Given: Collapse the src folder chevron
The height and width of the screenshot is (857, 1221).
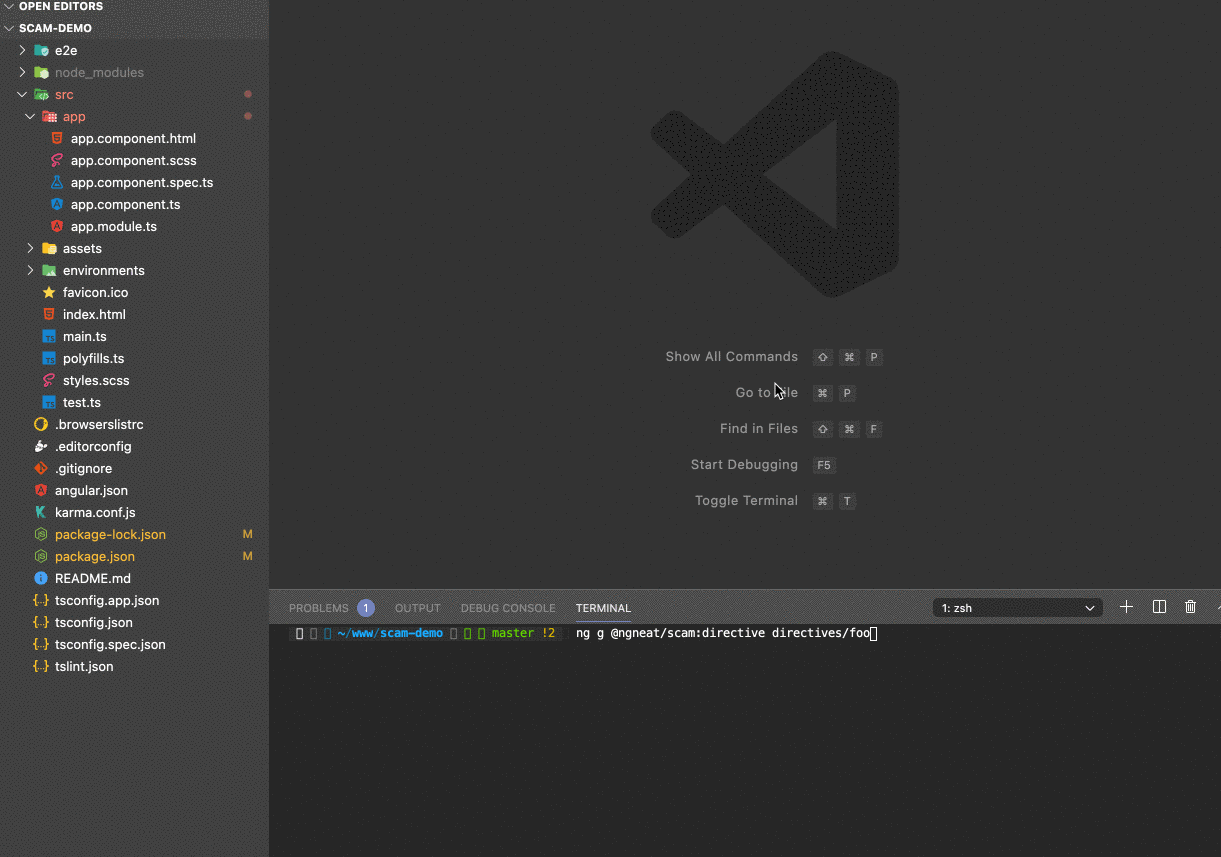Looking at the screenshot, I should click(x=22, y=94).
